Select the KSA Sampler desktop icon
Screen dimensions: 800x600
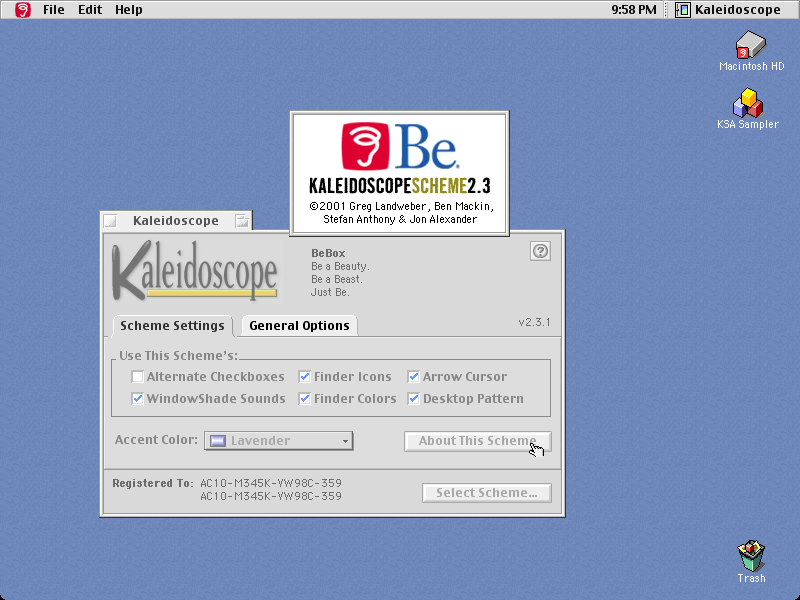[747, 103]
